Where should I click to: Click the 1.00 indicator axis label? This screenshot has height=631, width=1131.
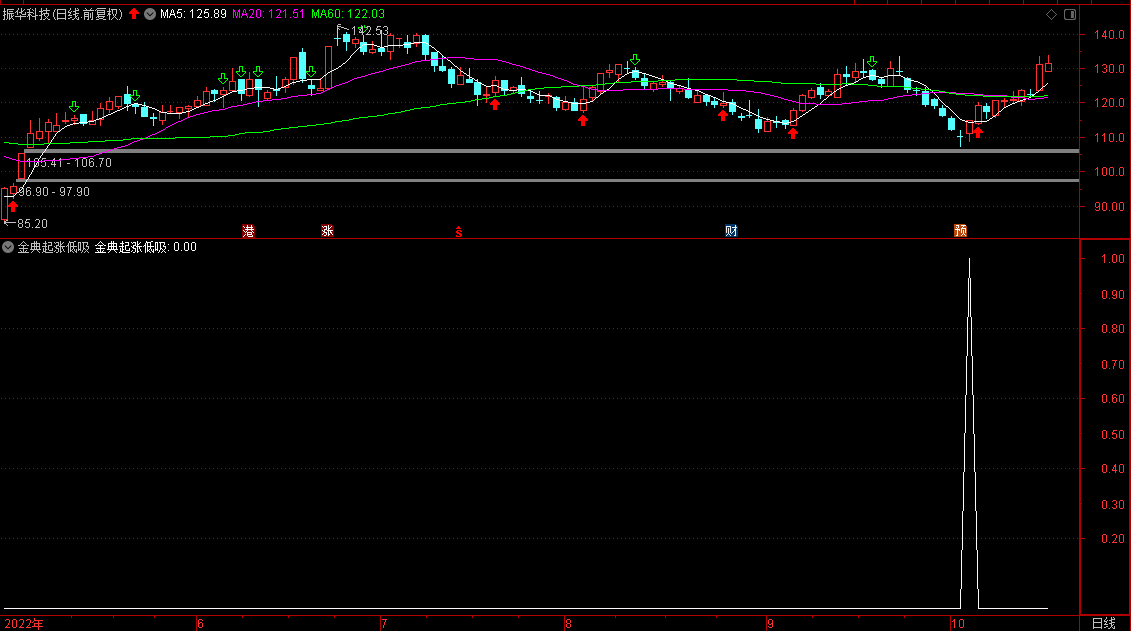1113,259
